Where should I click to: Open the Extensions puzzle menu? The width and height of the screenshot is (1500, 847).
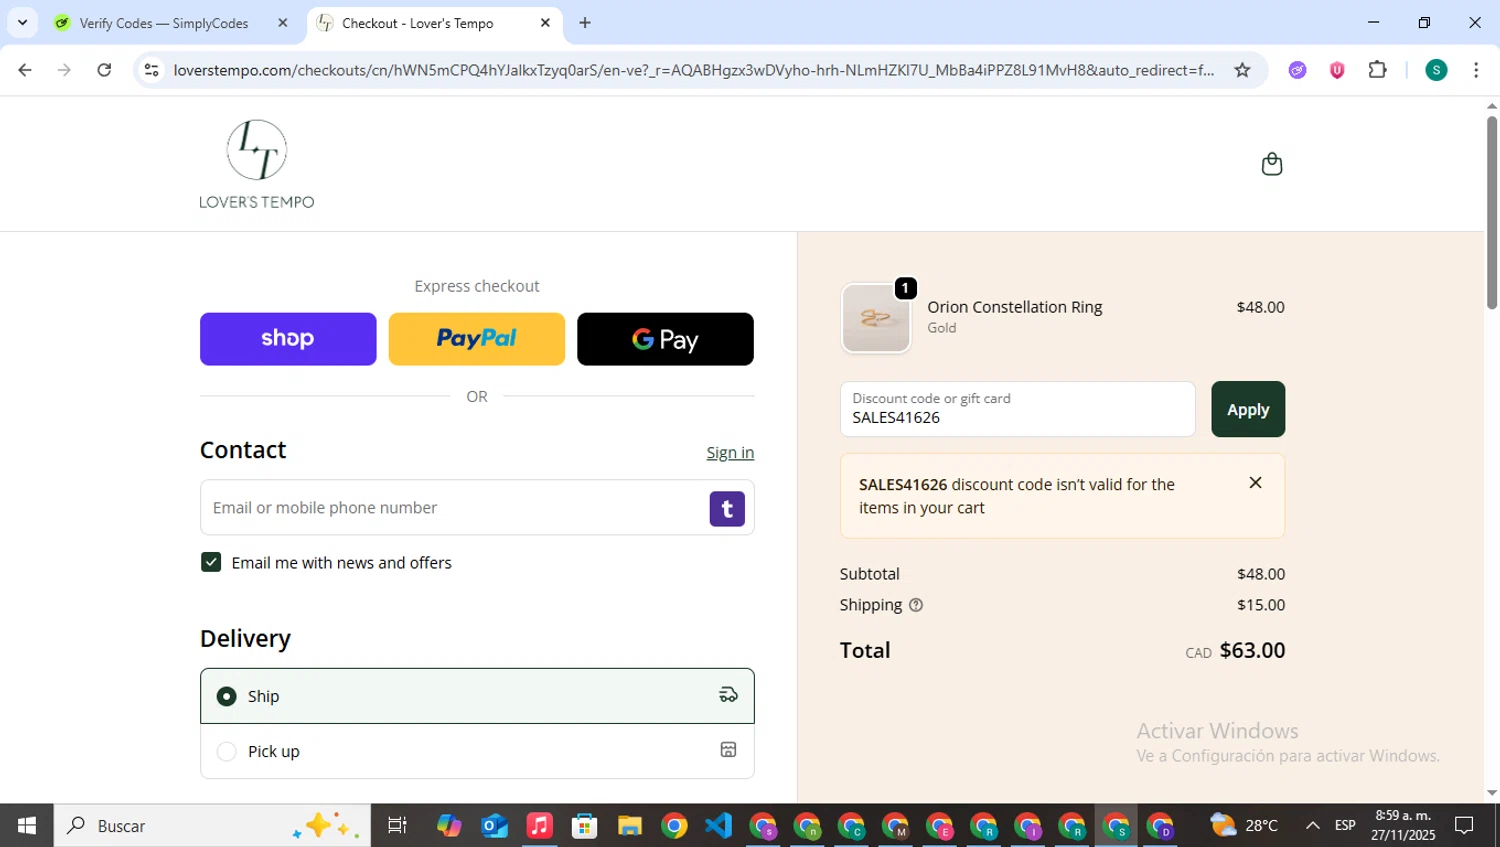click(x=1377, y=70)
